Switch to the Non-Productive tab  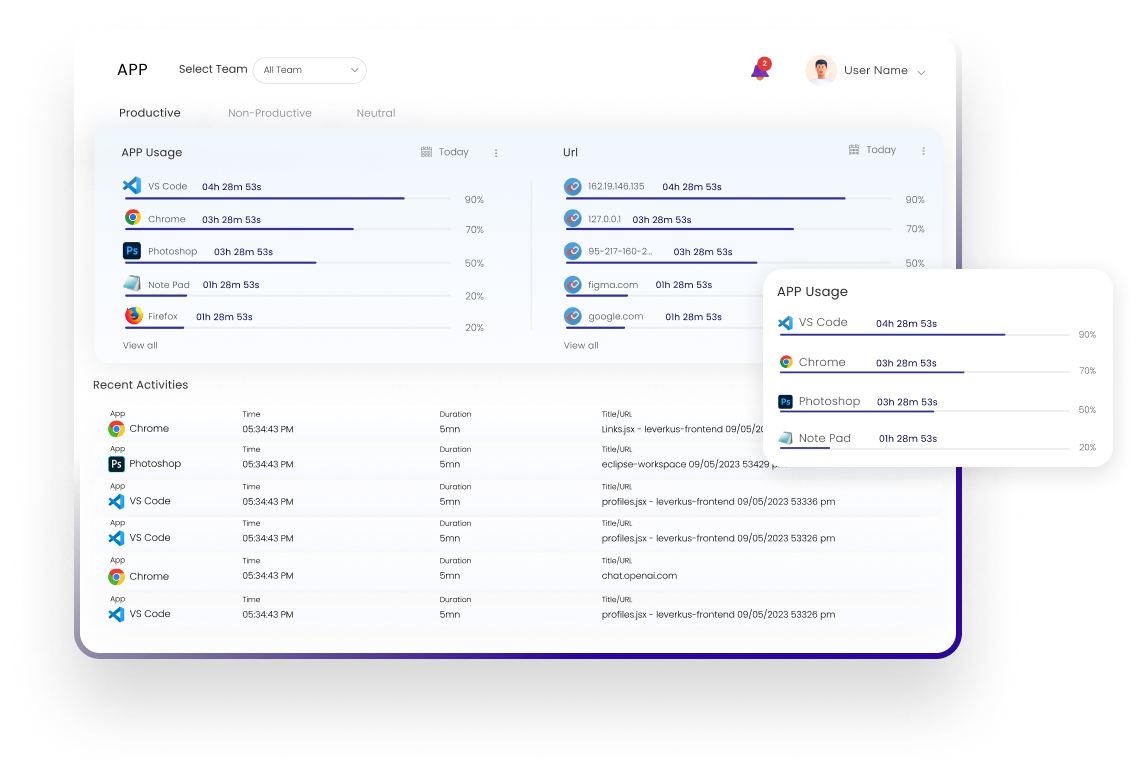(x=270, y=113)
